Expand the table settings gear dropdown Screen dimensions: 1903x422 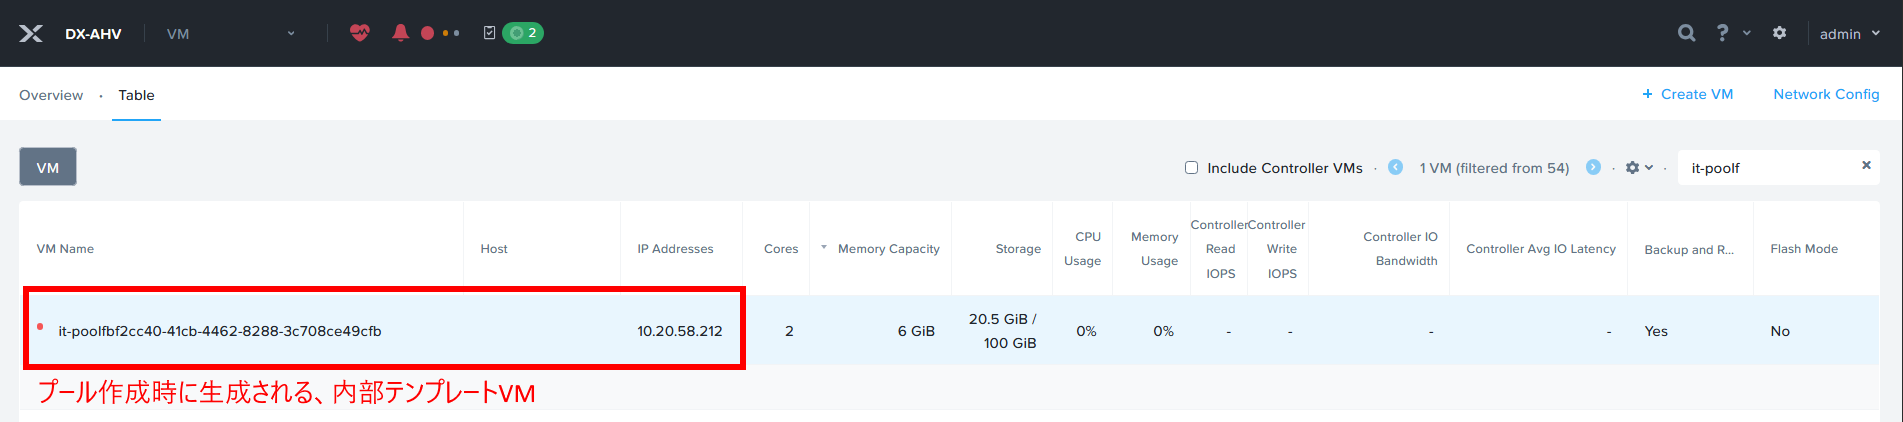[1638, 168]
